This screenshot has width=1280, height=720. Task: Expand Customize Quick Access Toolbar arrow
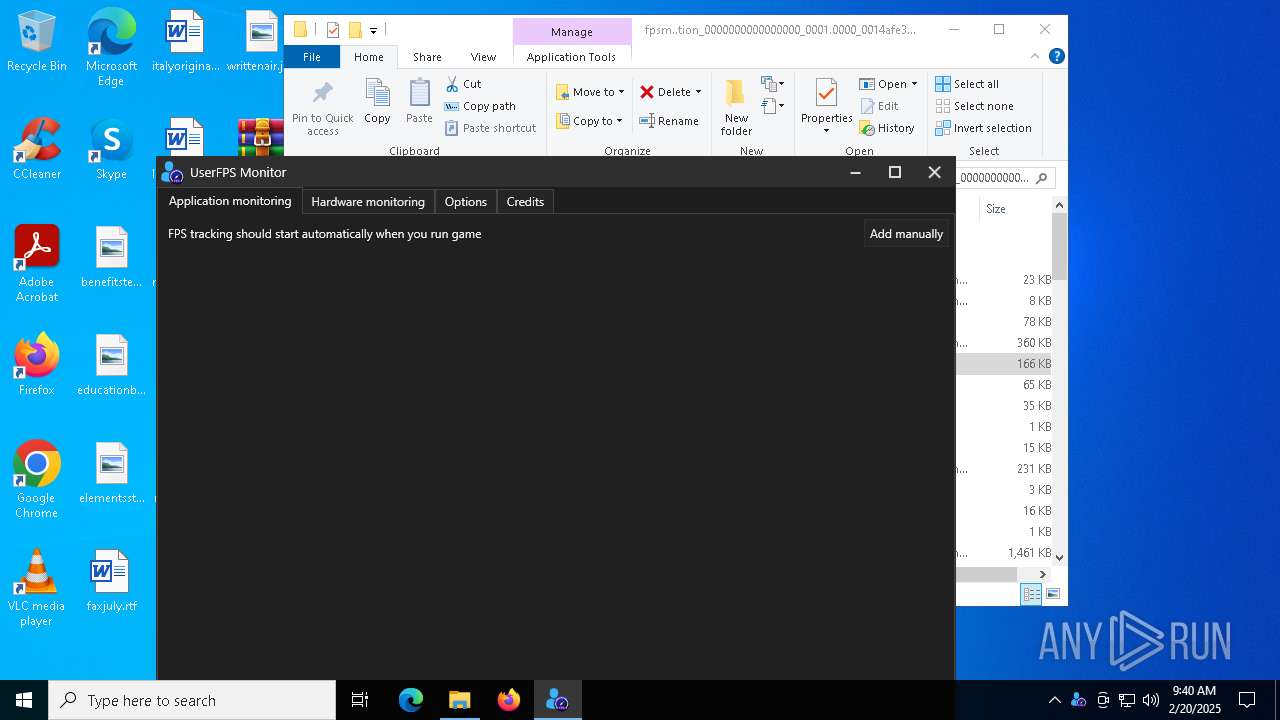click(x=373, y=31)
